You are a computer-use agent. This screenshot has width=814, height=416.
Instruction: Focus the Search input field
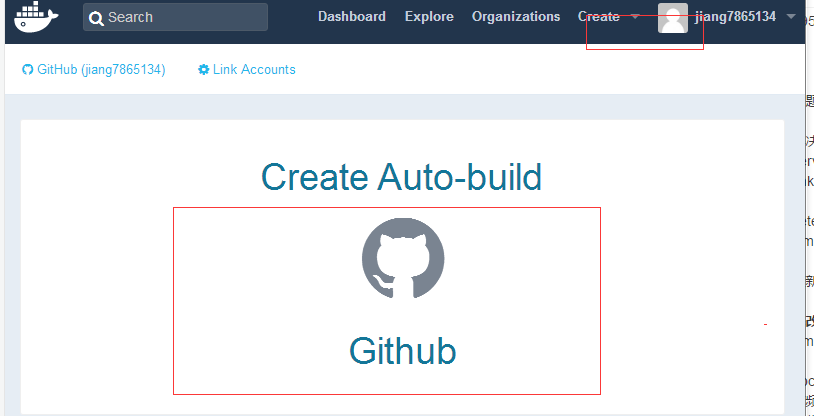click(175, 17)
